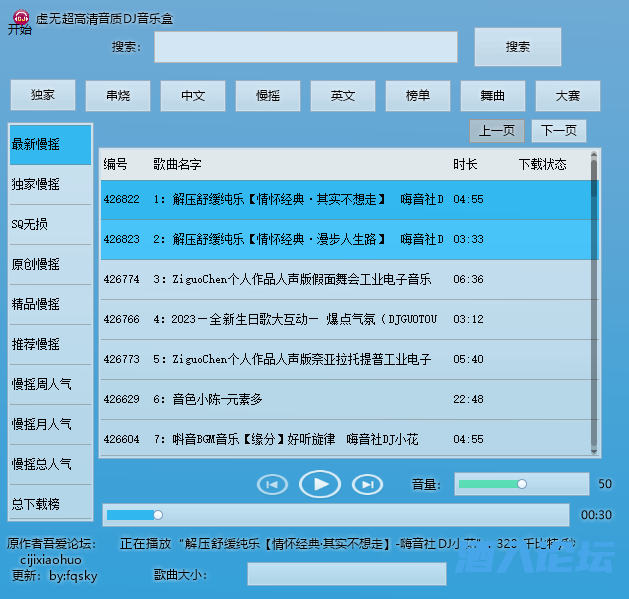Open the 榜单 charts category
Screen dimensions: 629x599
[x=418, y=95]
